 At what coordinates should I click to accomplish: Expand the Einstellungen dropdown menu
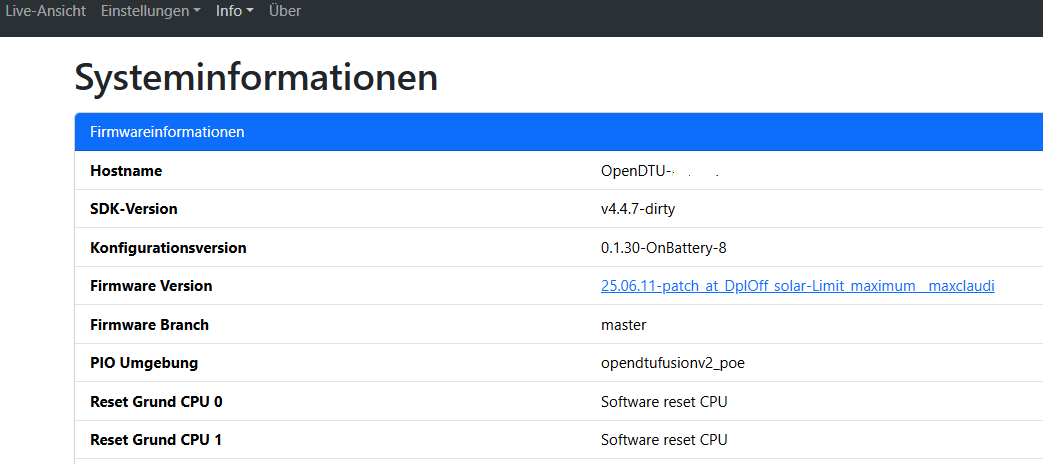pyautogui.click(x=150, y=11)
